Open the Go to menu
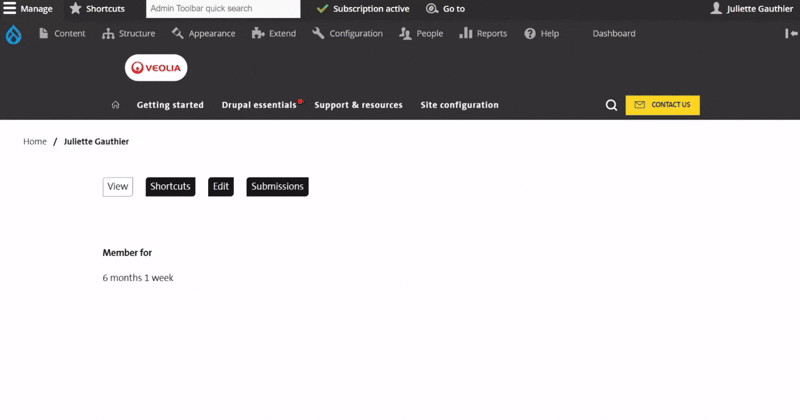The width and height of the screenshot is (800, 420). pos(445,9)
